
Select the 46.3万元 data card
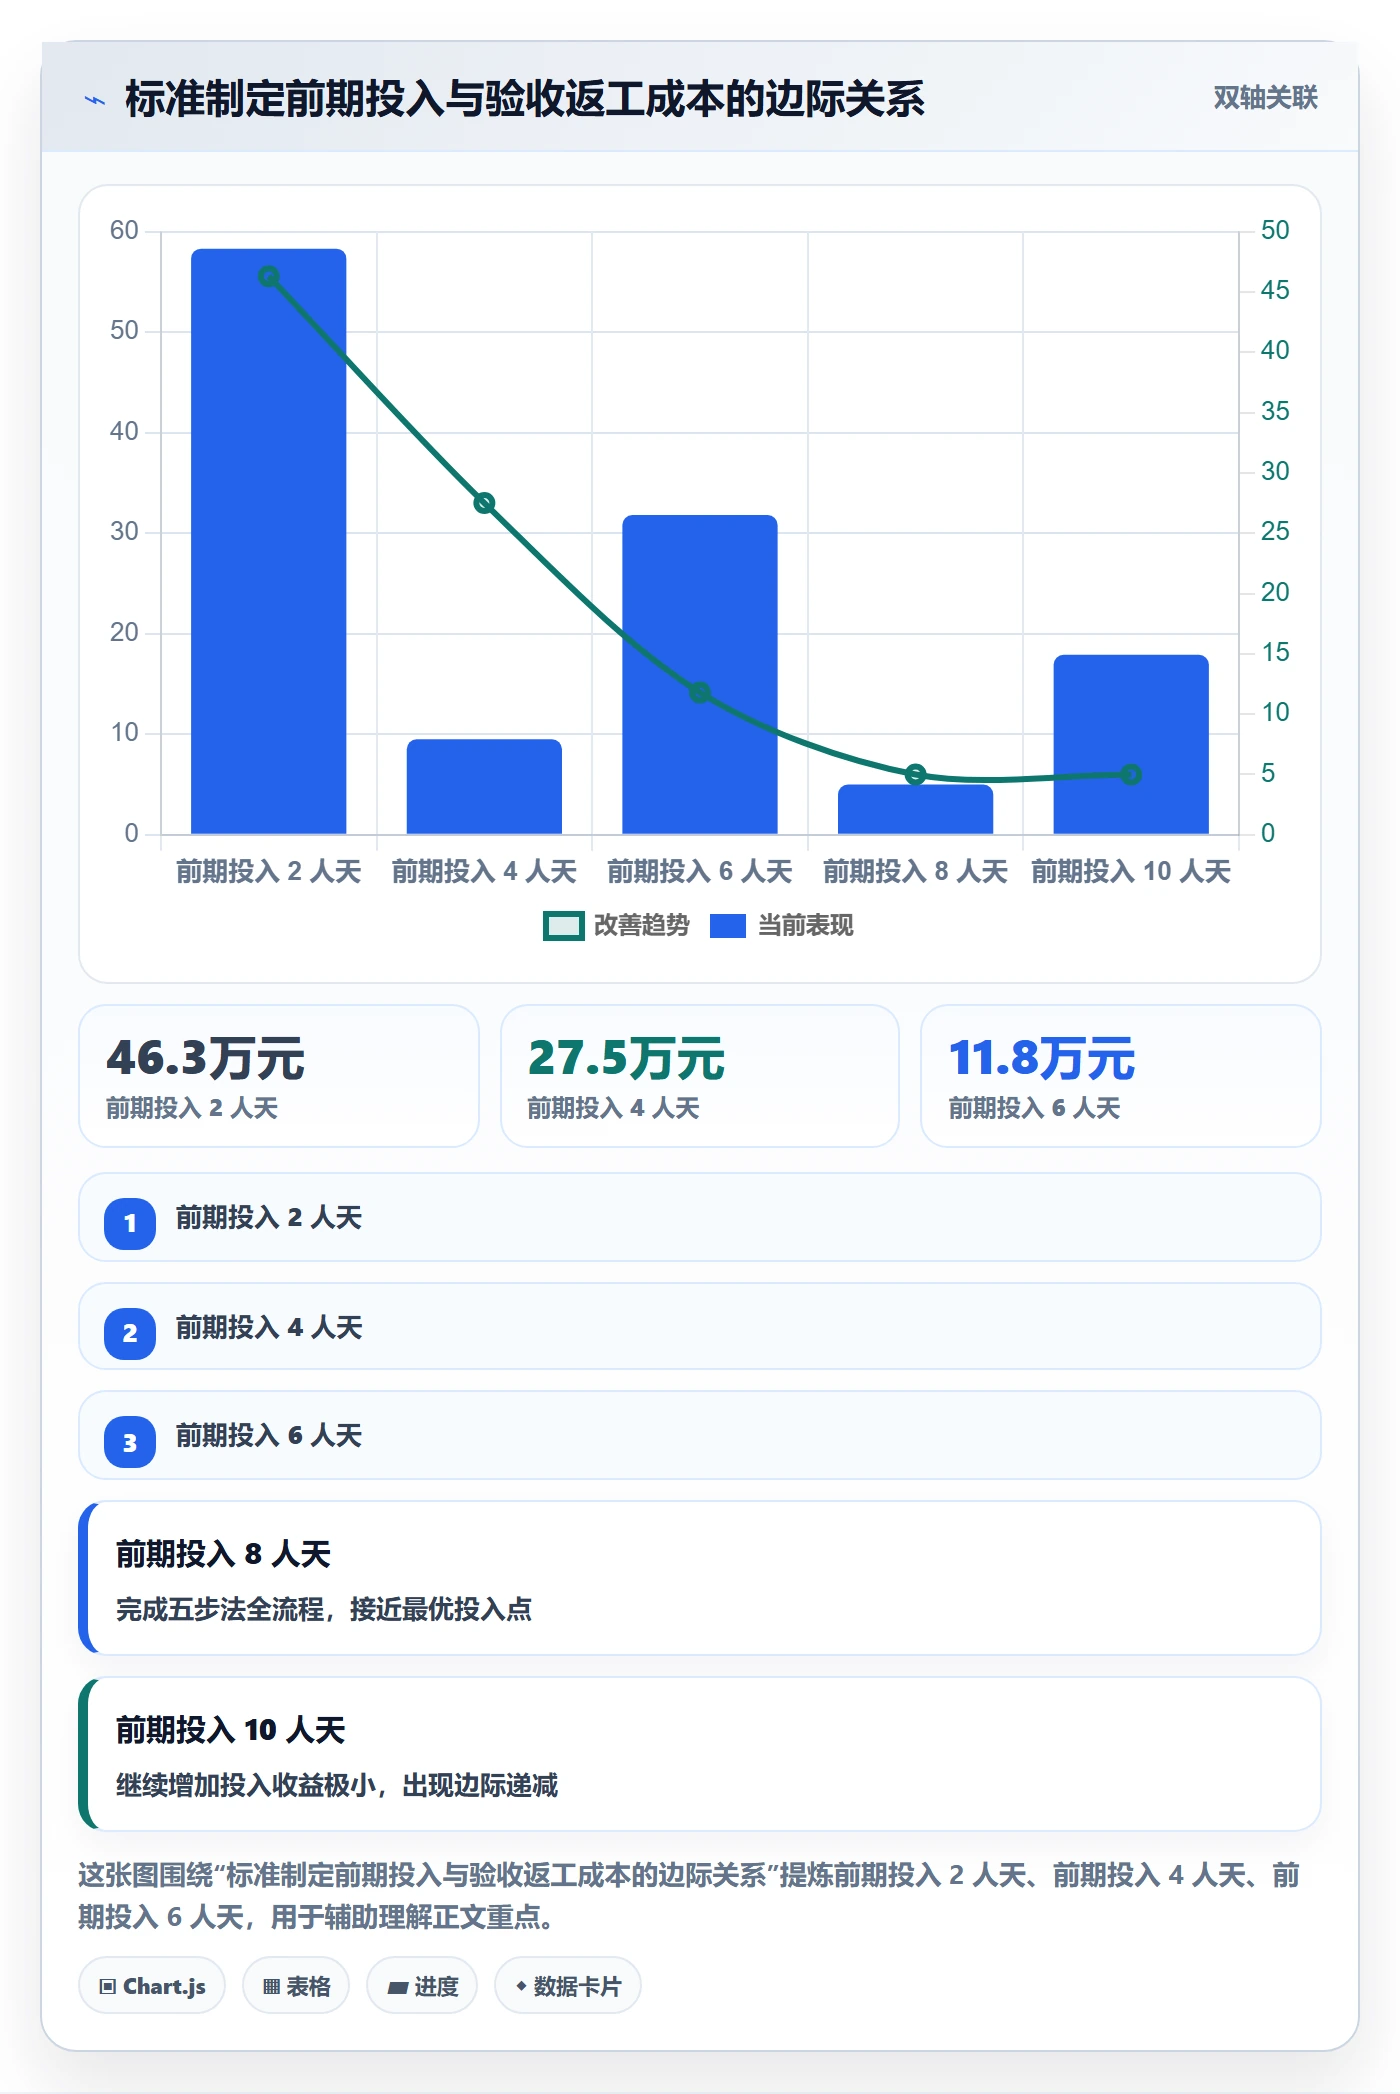pyautogui.click(x=279, y=1076)
